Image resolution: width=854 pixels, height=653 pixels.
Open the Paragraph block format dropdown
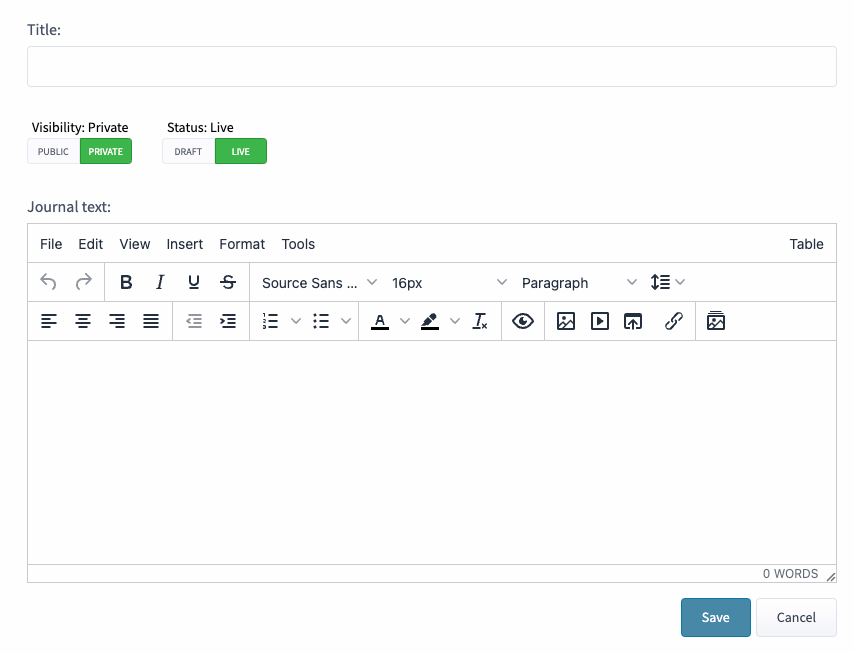(x=579, y=283)
